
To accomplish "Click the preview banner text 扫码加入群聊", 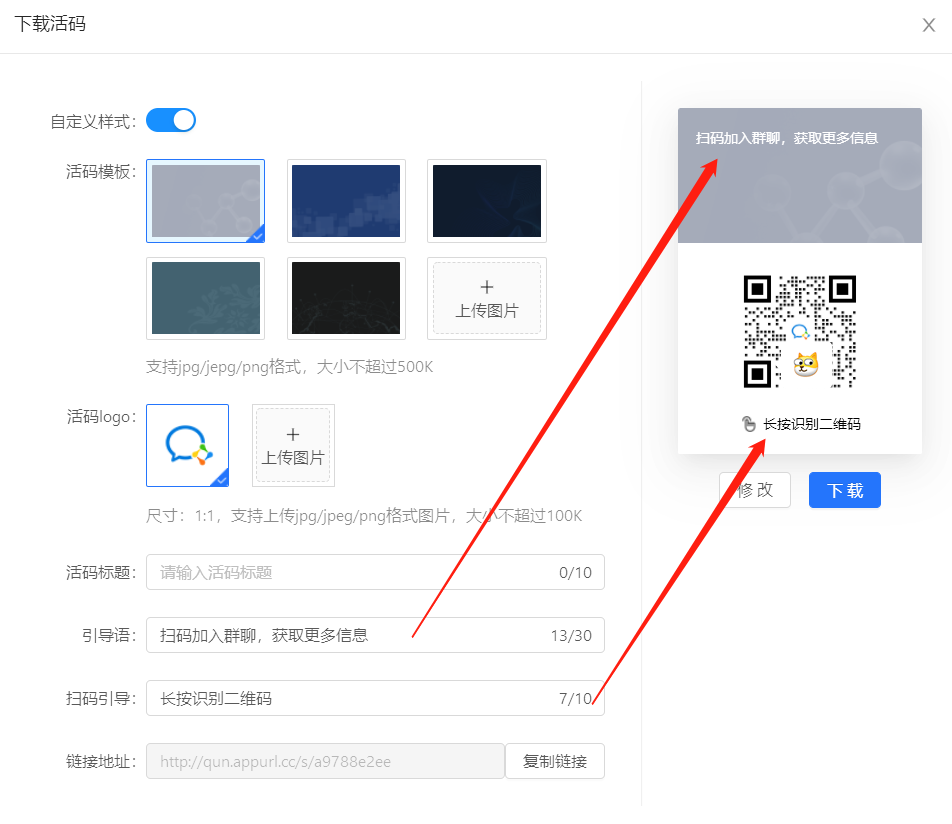I will 787,138.
